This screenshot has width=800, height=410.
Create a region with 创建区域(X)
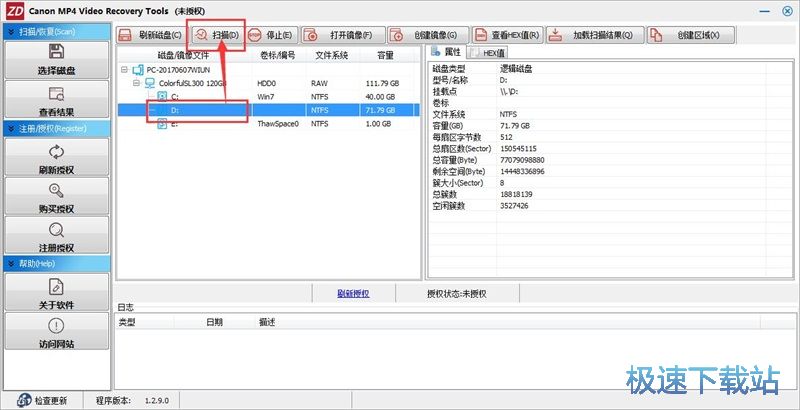click(x=691, y=35)
